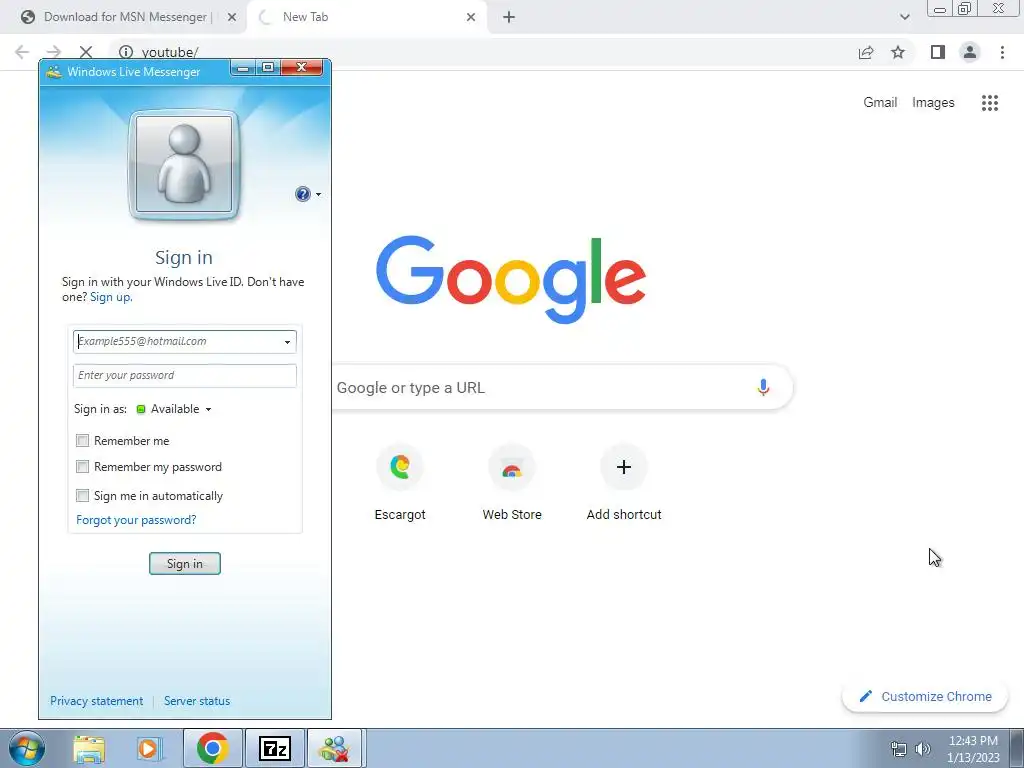Open the Escargot shortcut

(x=400, y=483)
